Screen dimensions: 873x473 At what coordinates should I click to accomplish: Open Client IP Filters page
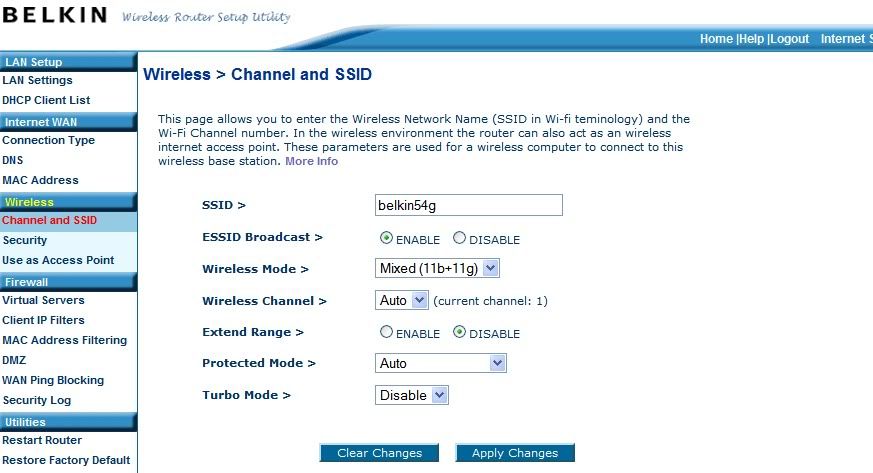(43, 321)
